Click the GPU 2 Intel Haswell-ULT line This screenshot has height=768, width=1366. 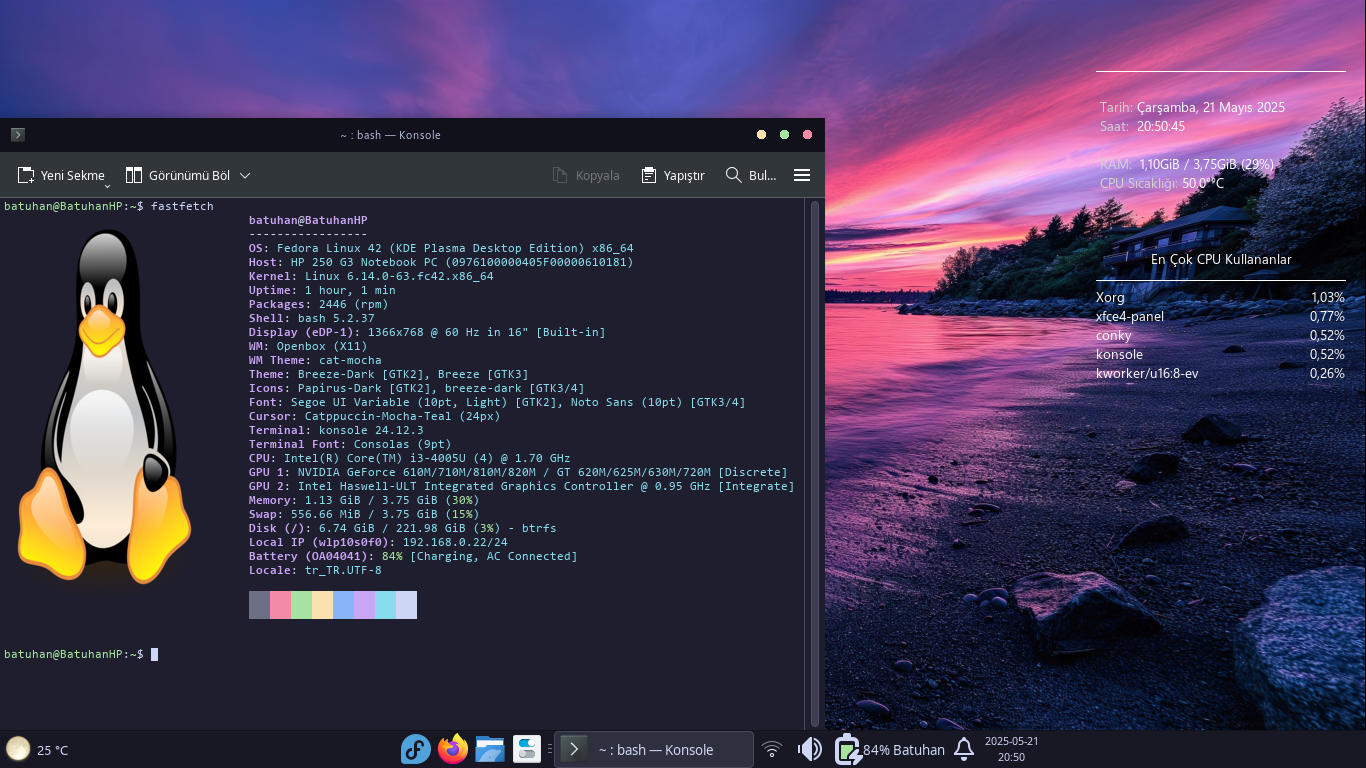click(522, 486)
